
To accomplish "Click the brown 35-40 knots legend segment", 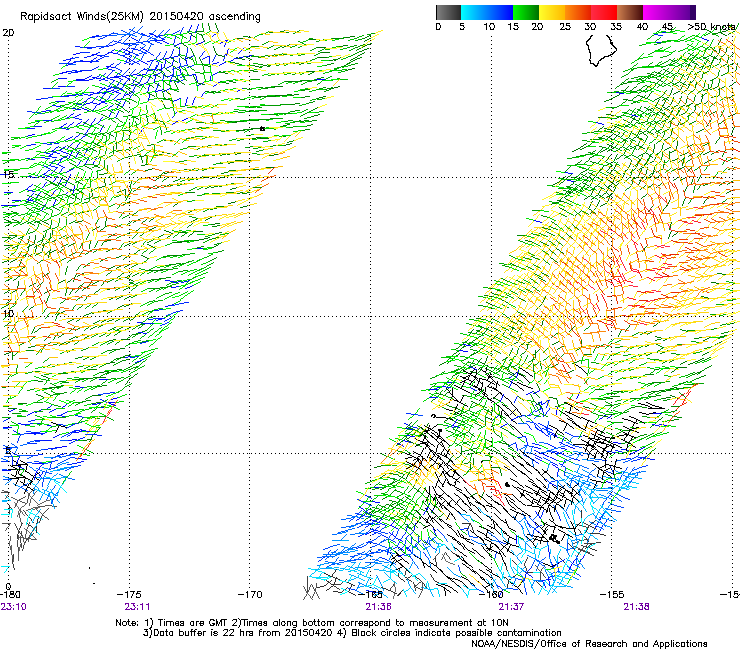I will (630, 12).
